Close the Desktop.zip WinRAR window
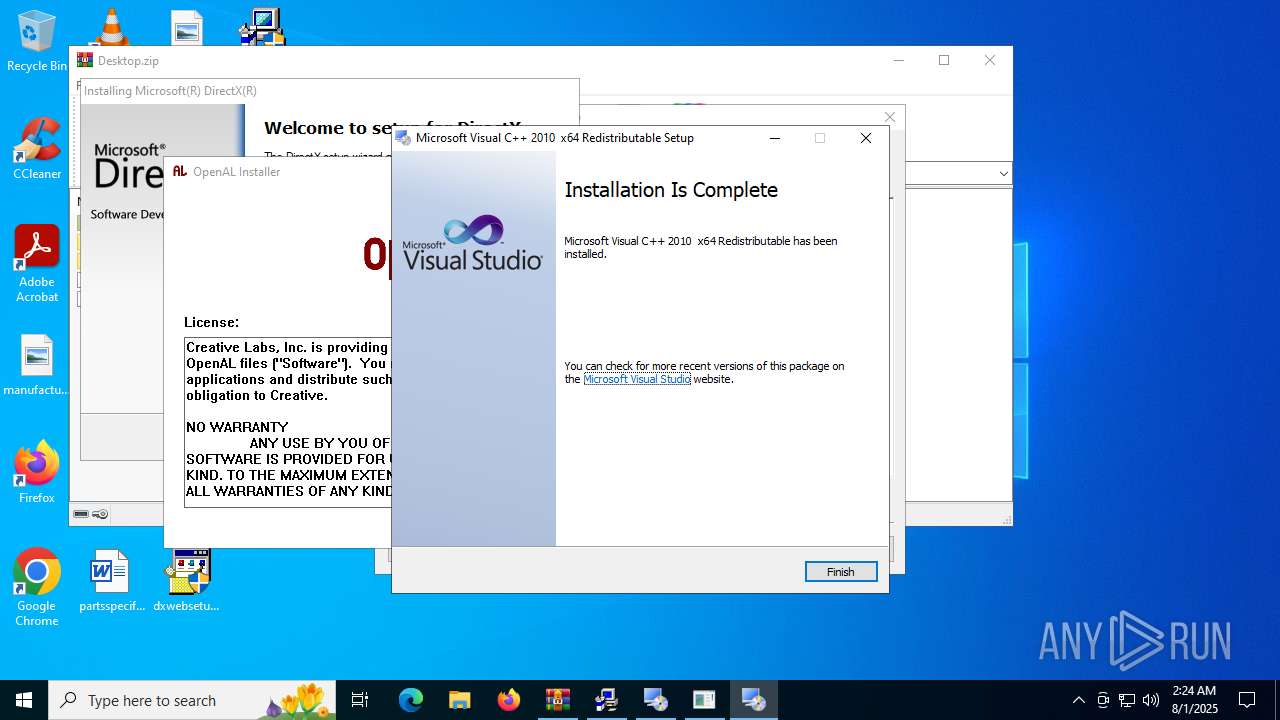1280x720 pixels. click(x=989, y=60)
